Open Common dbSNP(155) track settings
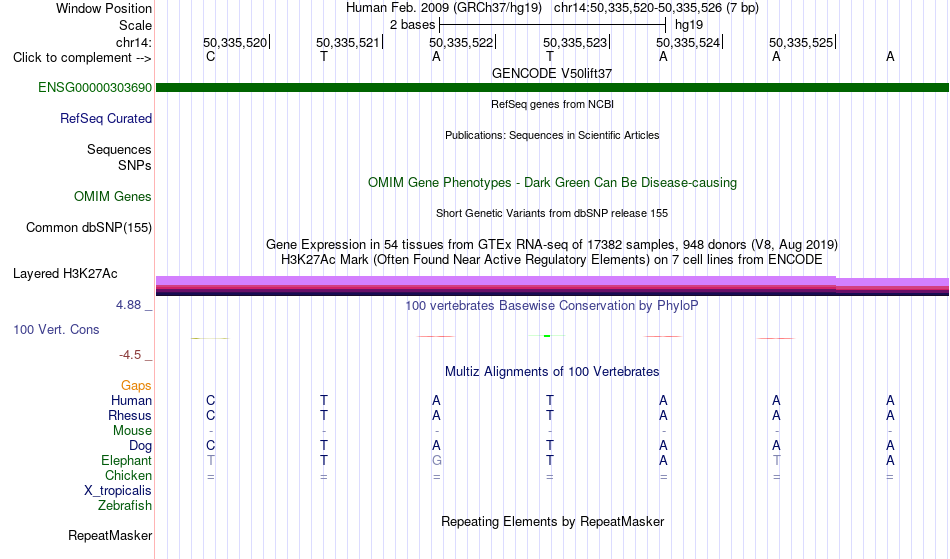Viewport: 950px width, 559px height. [x=88, y=228]
